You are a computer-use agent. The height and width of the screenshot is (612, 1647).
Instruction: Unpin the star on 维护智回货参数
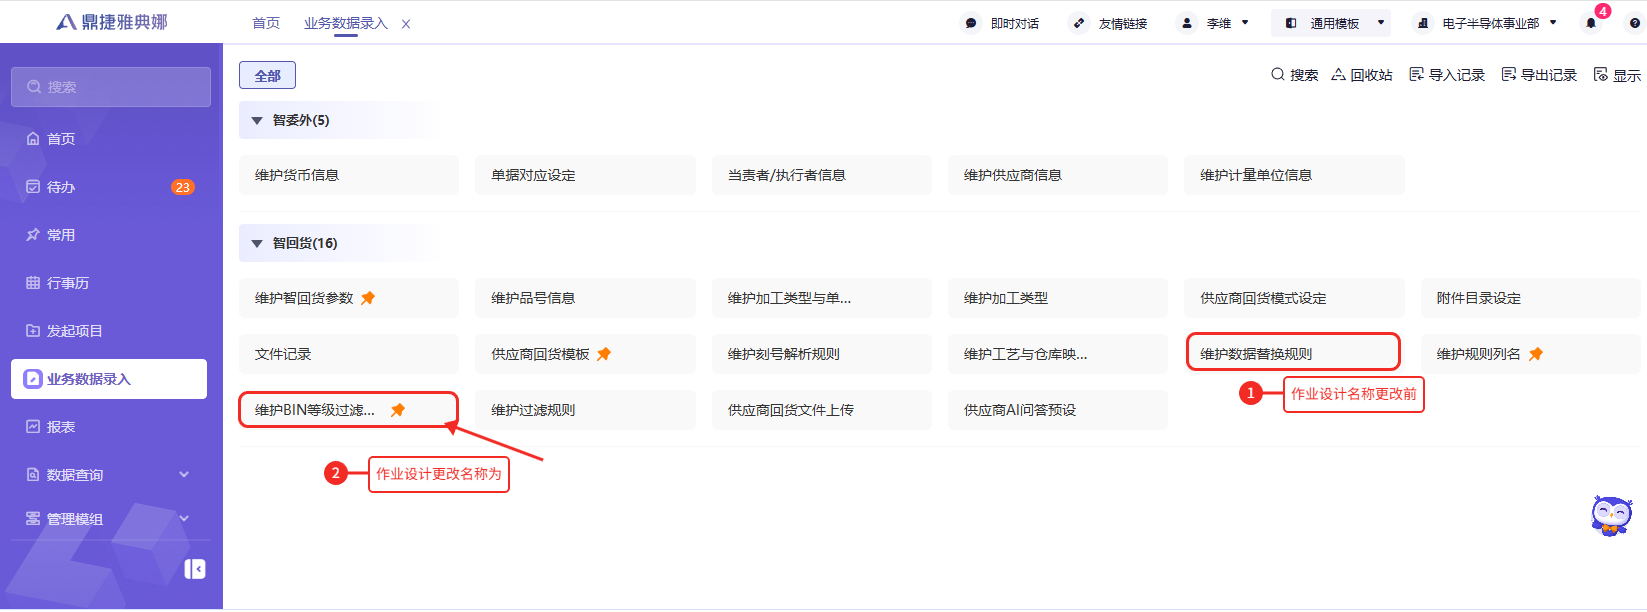click(368, 298)
